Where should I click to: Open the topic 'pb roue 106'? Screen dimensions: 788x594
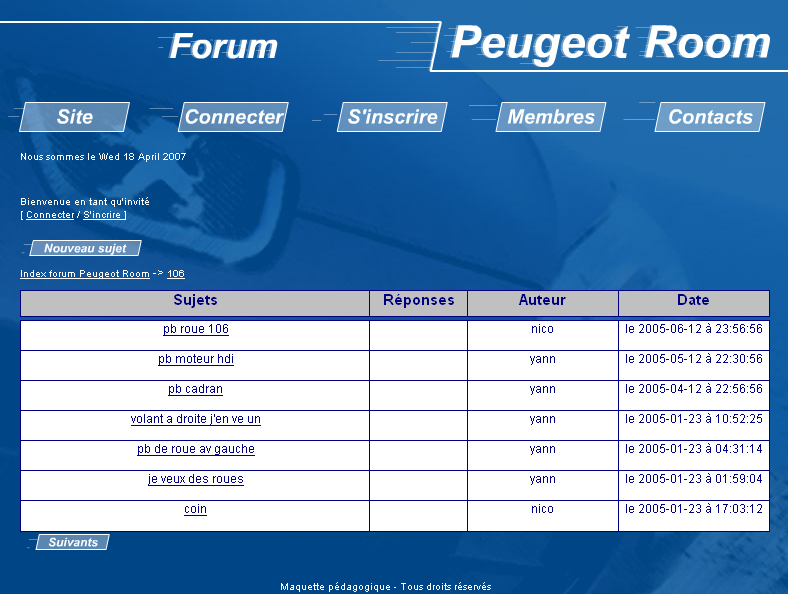pos(195,329)
